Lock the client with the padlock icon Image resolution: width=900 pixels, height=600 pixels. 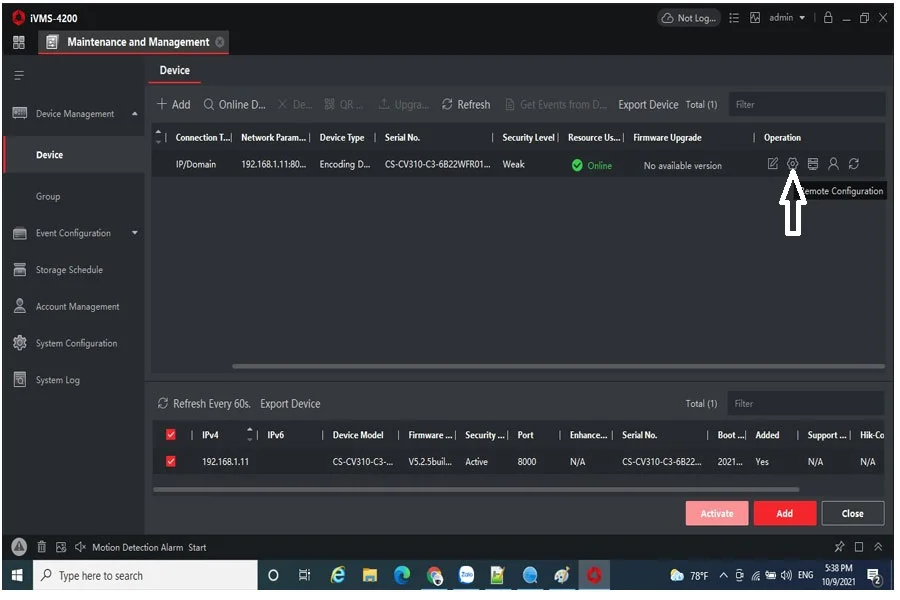click(x=828, y=17)
